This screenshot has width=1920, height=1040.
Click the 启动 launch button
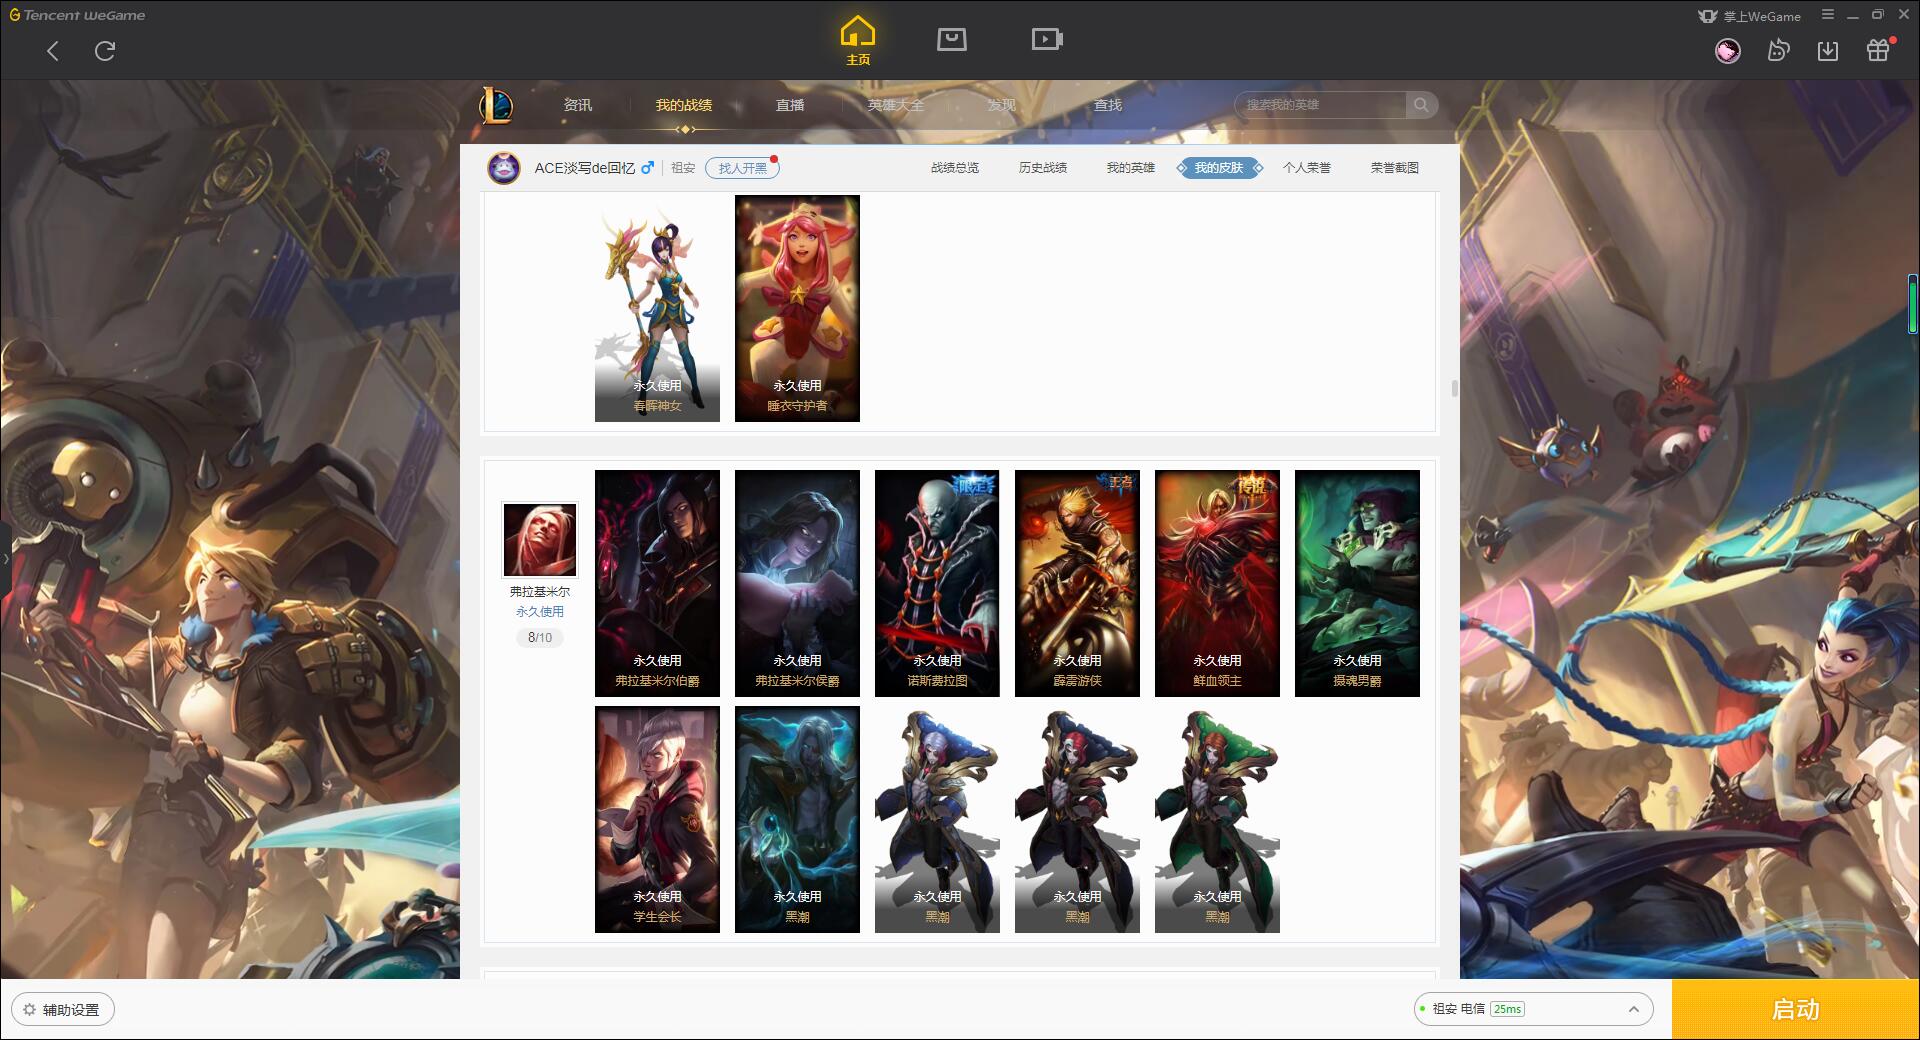coord(1795,1009)
